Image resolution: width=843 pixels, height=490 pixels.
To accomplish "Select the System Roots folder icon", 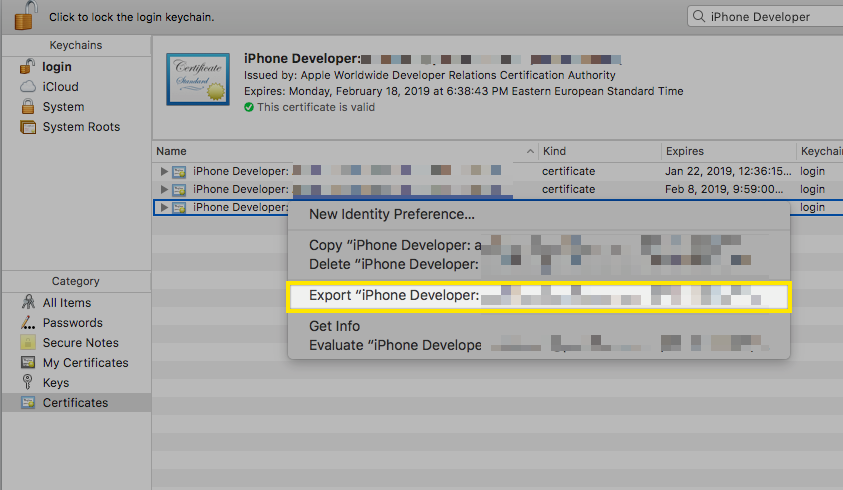I will [x=28, y=127].
